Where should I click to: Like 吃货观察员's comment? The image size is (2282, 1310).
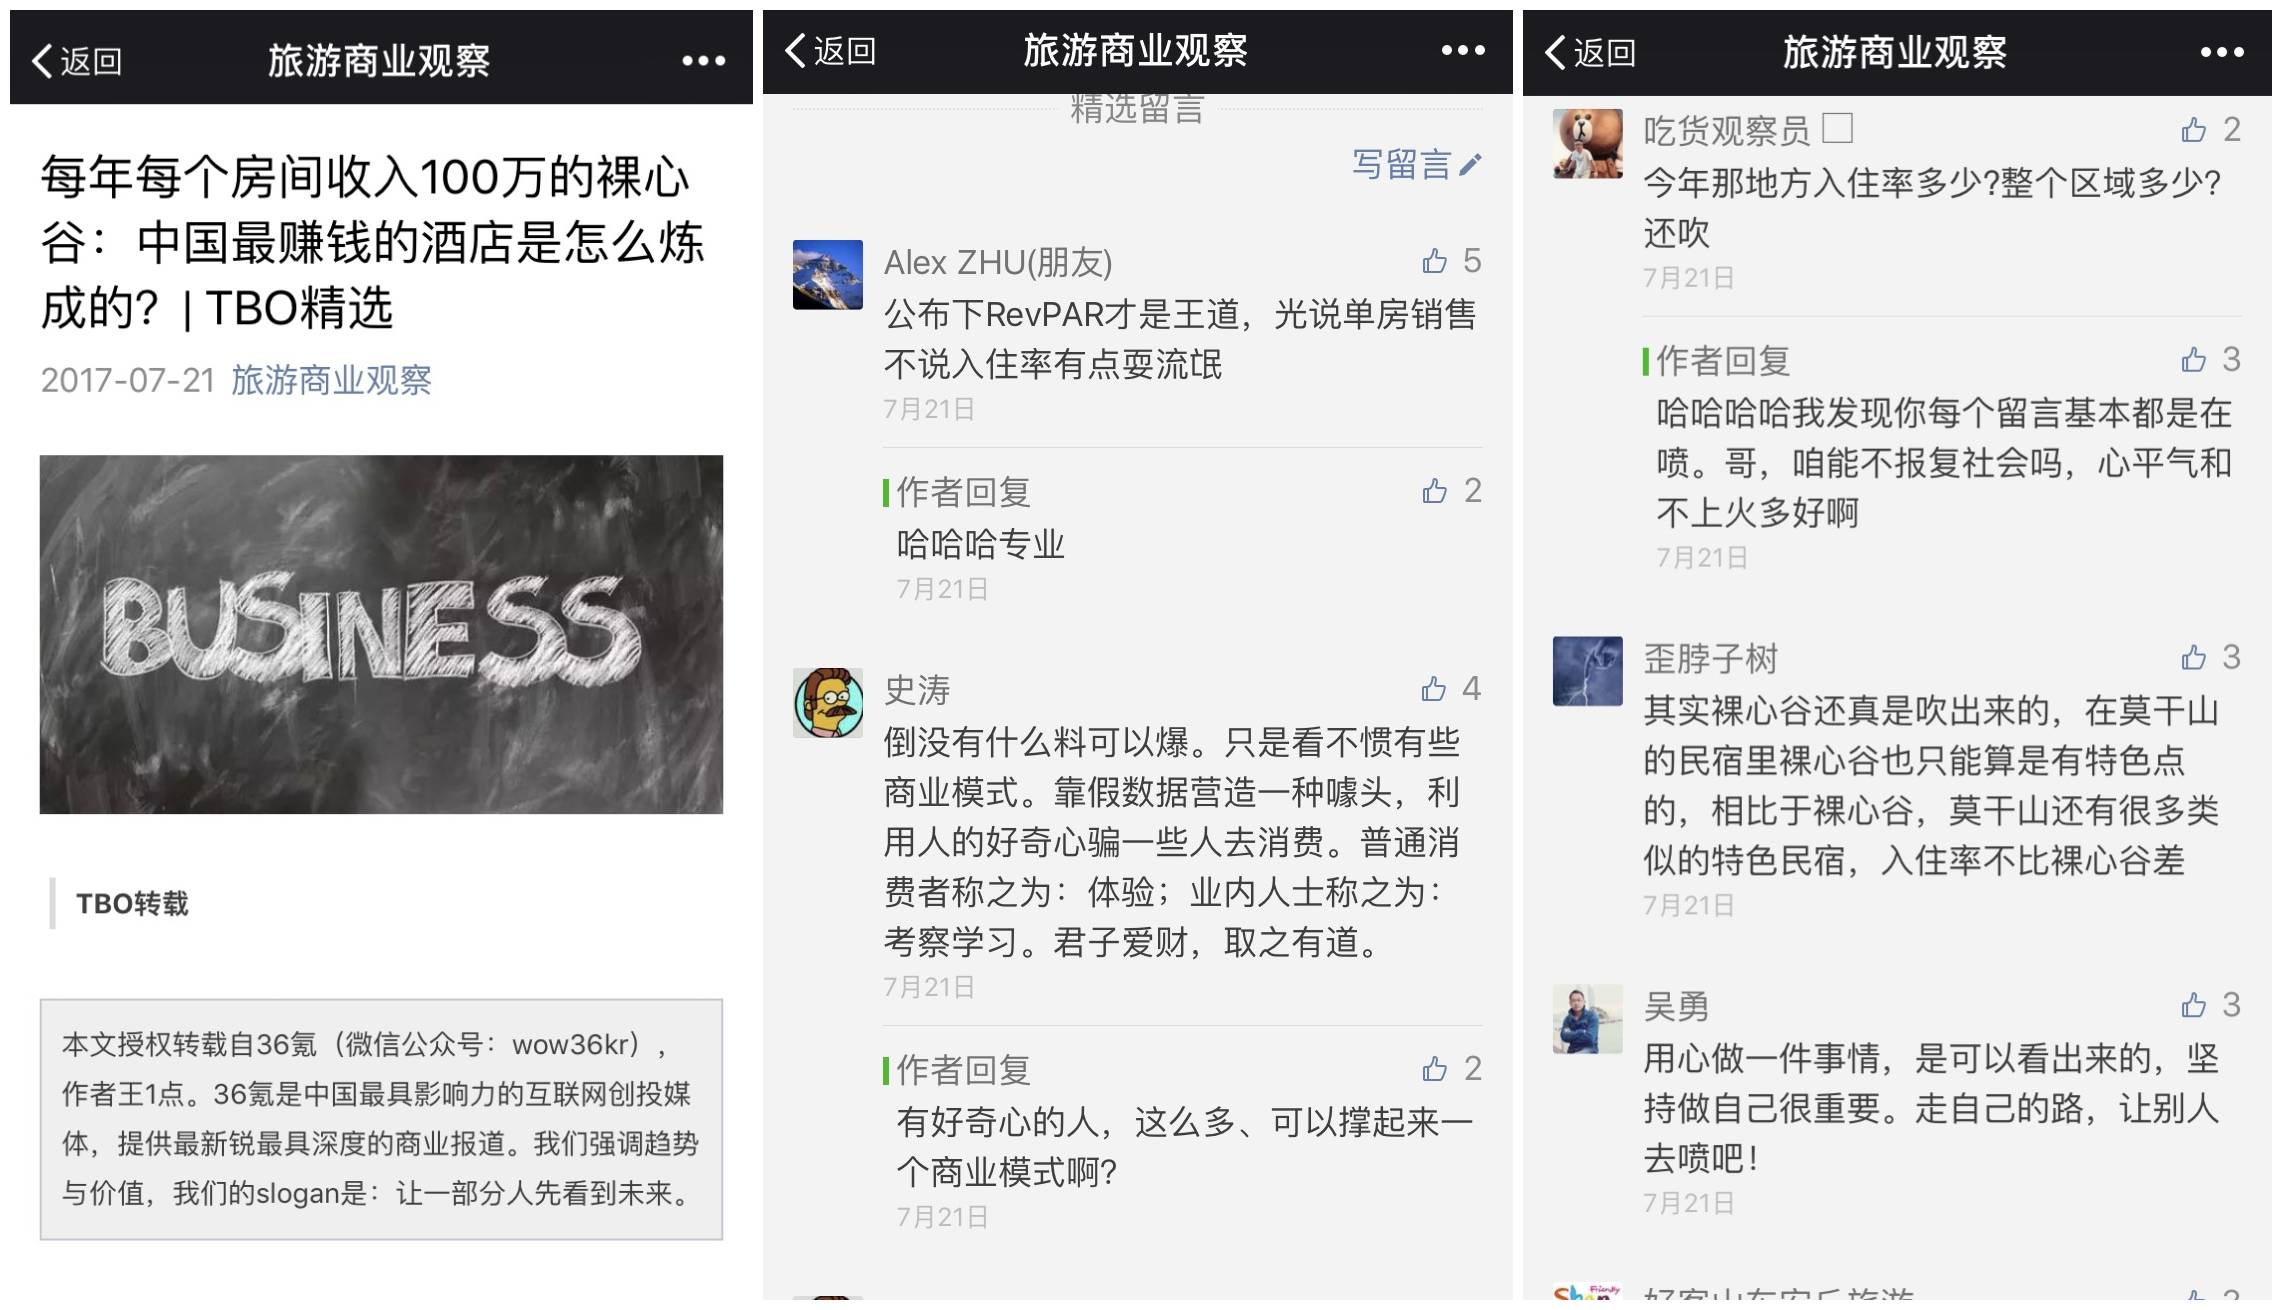(x=2193, y=129)
